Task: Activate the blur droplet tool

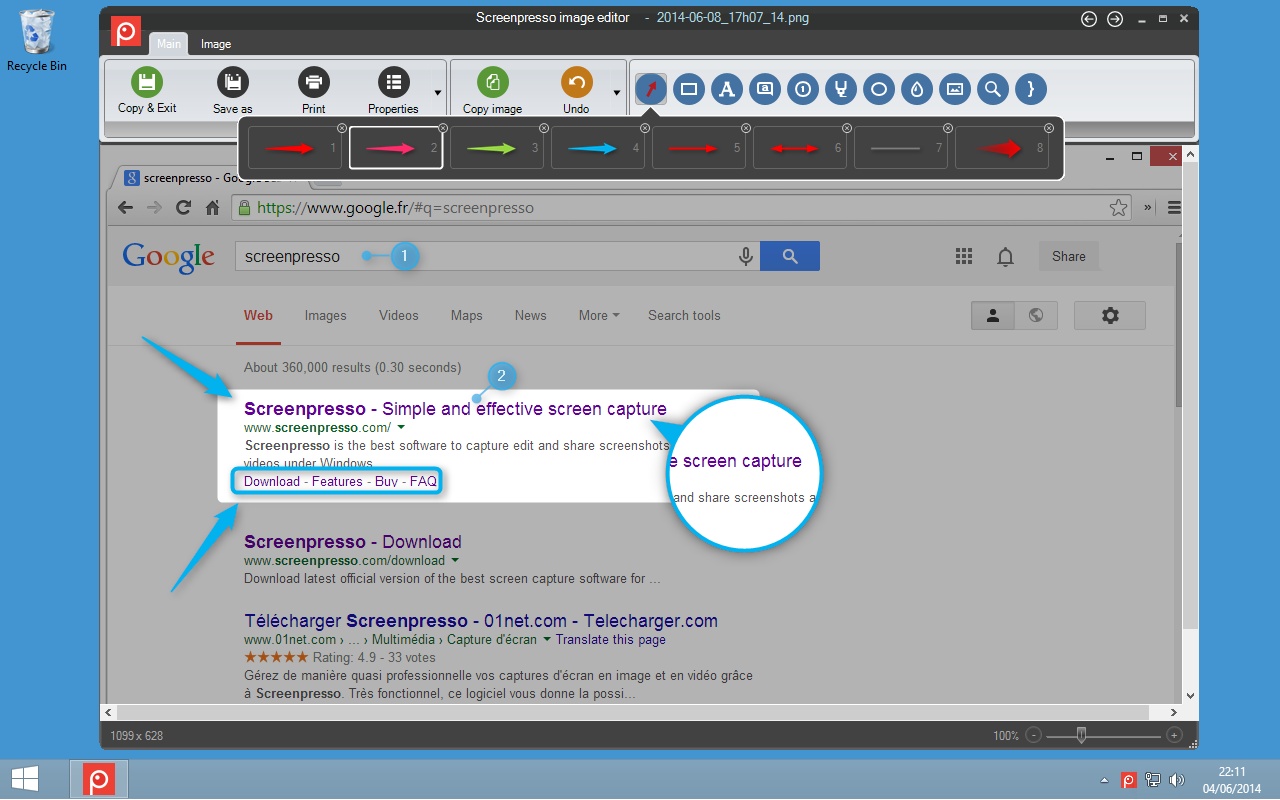Action: (917, 89)
